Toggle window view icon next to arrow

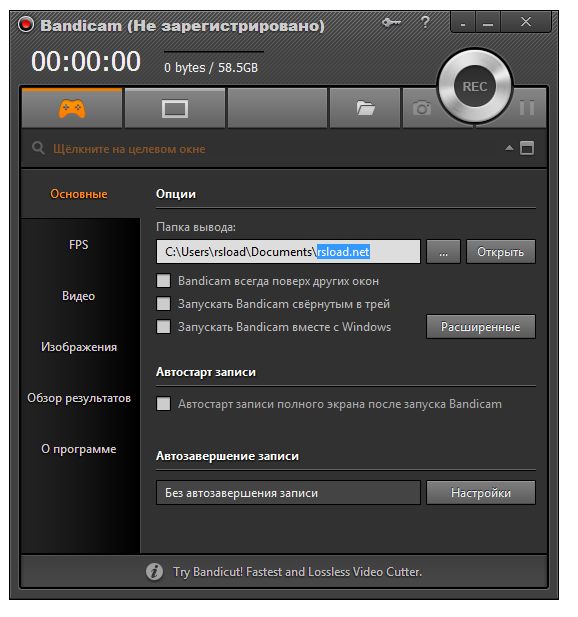pos(527,148)
